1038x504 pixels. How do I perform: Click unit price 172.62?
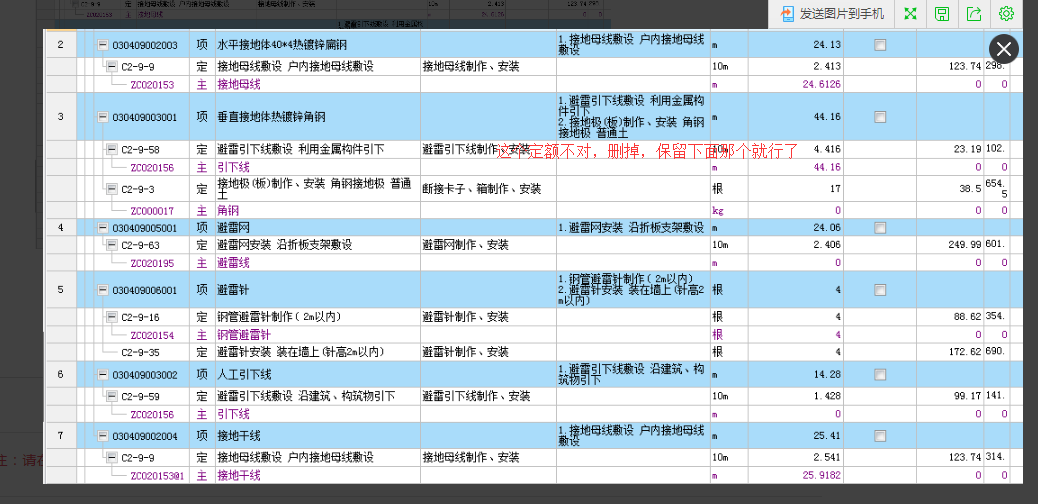[967, 352]
